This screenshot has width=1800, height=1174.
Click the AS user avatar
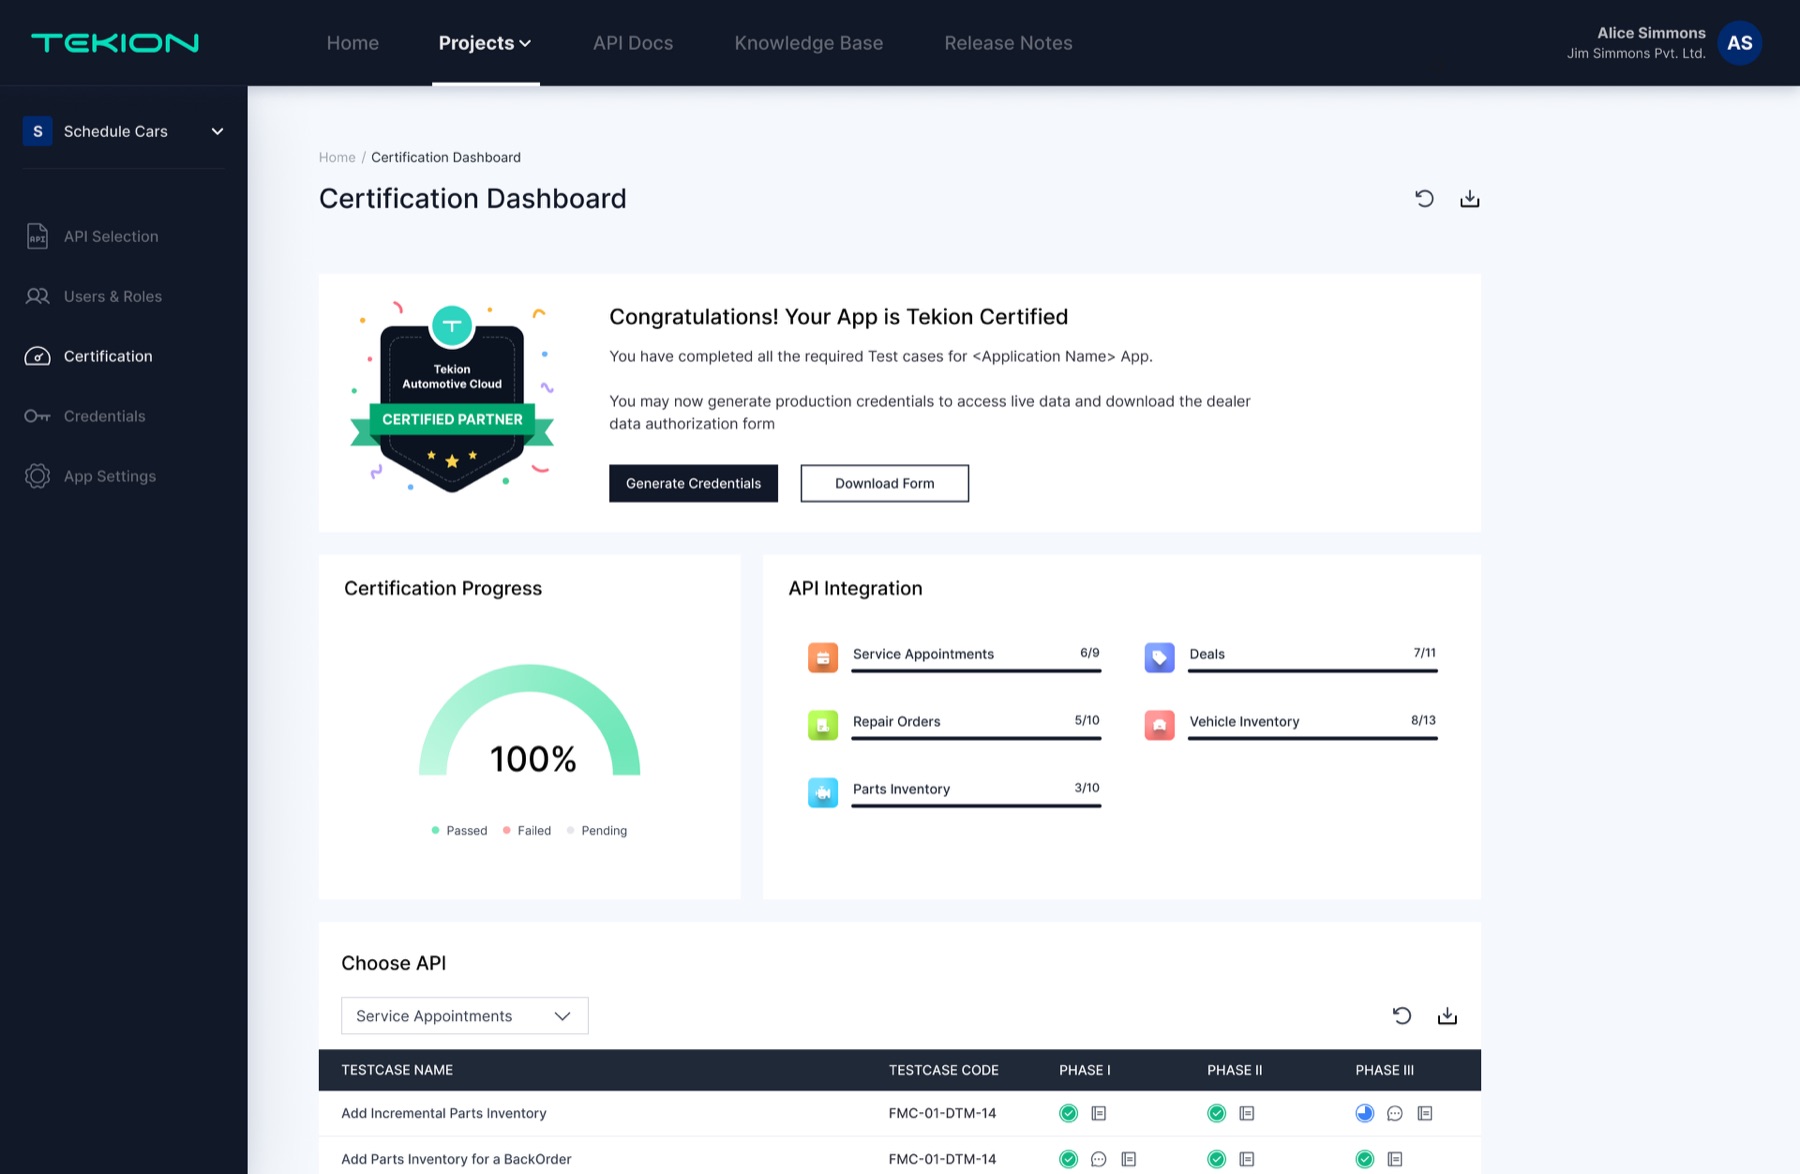coord(1739,43)
